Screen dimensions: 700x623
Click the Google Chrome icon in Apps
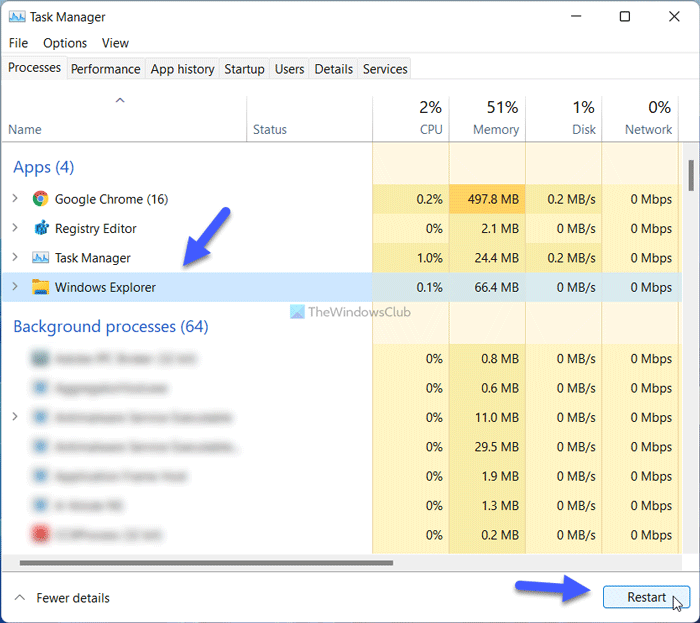point(40,199)
